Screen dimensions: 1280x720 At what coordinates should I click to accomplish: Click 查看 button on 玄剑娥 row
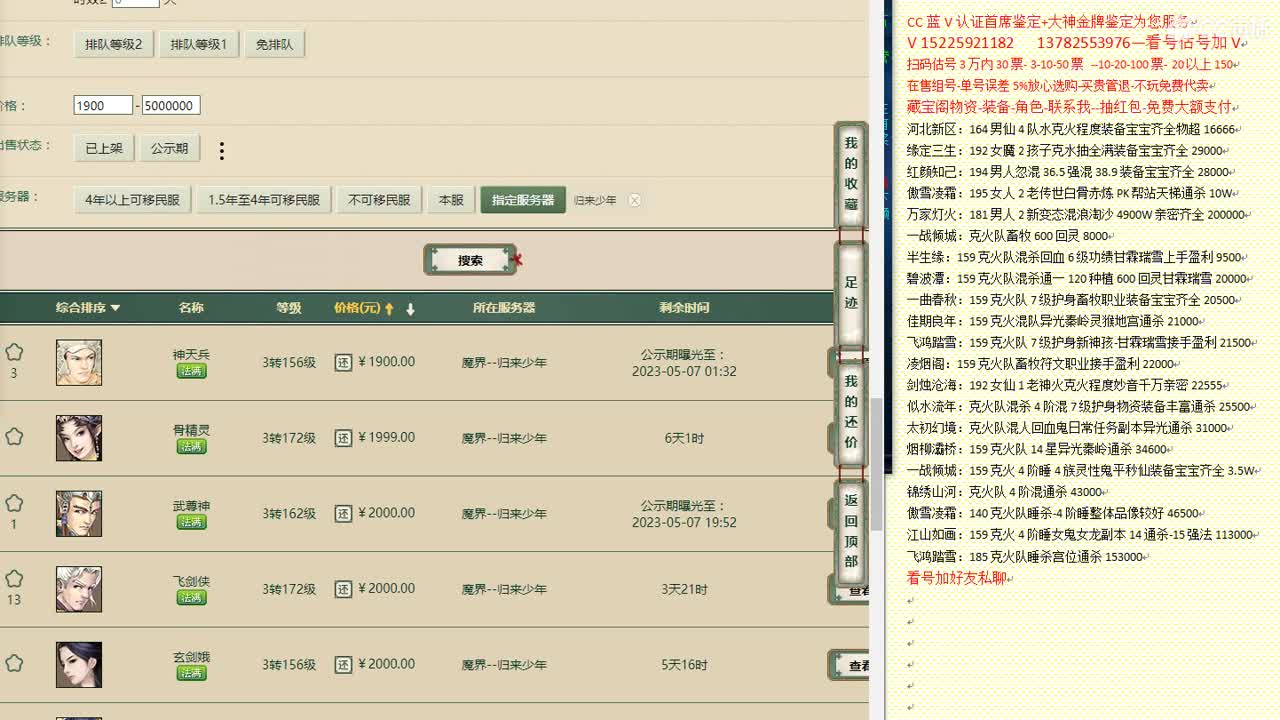(x=851, y=666)
